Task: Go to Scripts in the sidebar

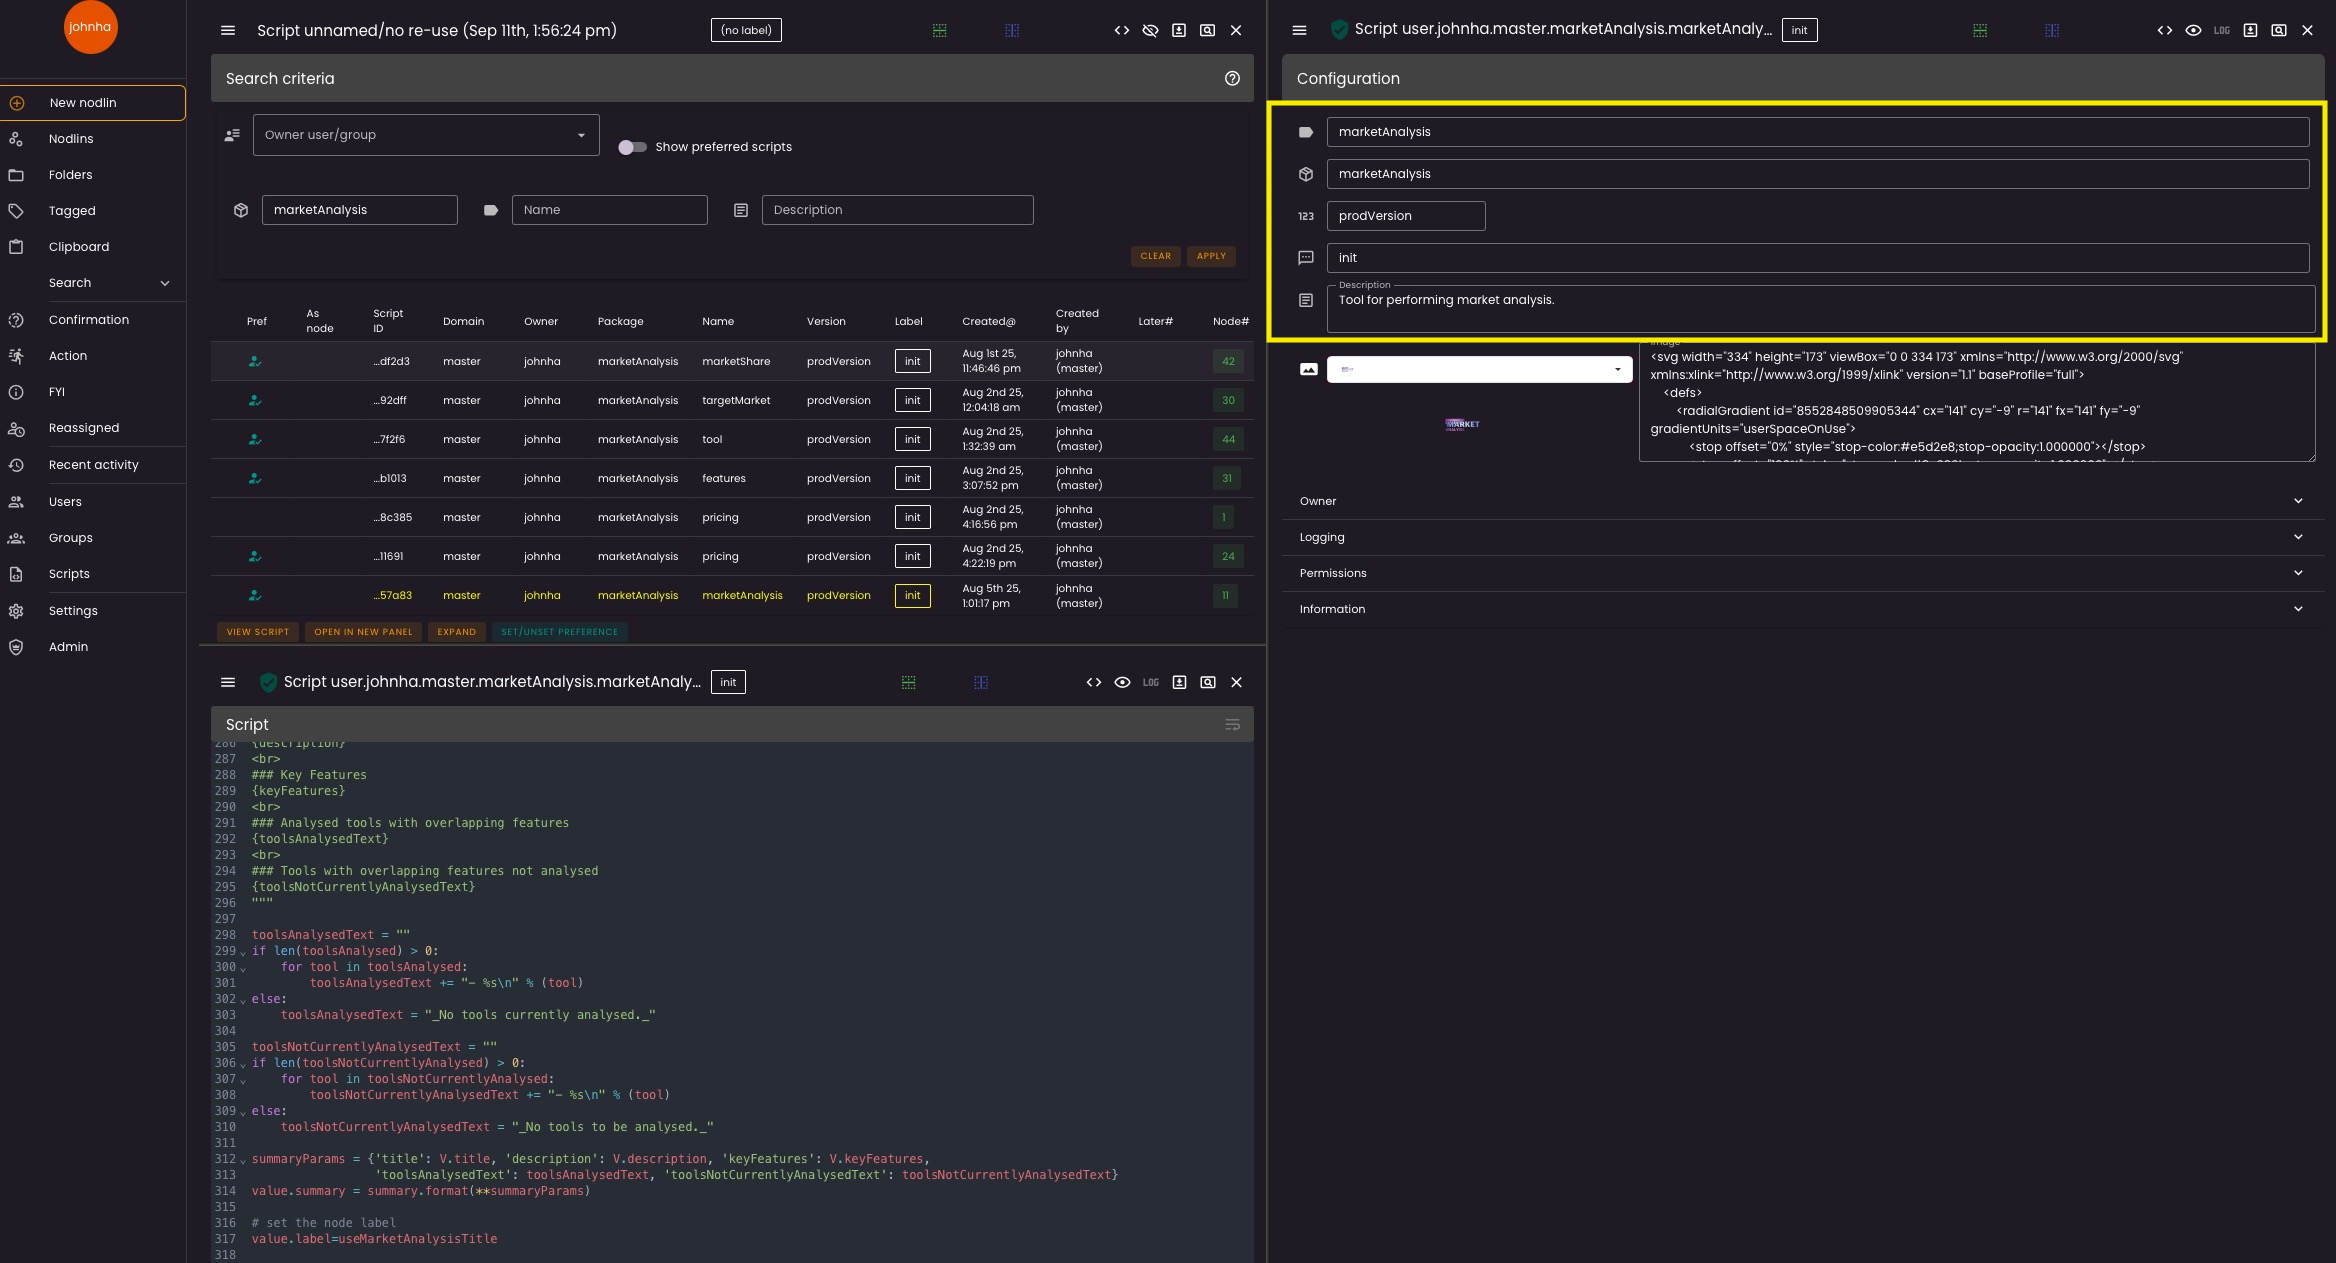Action: coord(69,574)
